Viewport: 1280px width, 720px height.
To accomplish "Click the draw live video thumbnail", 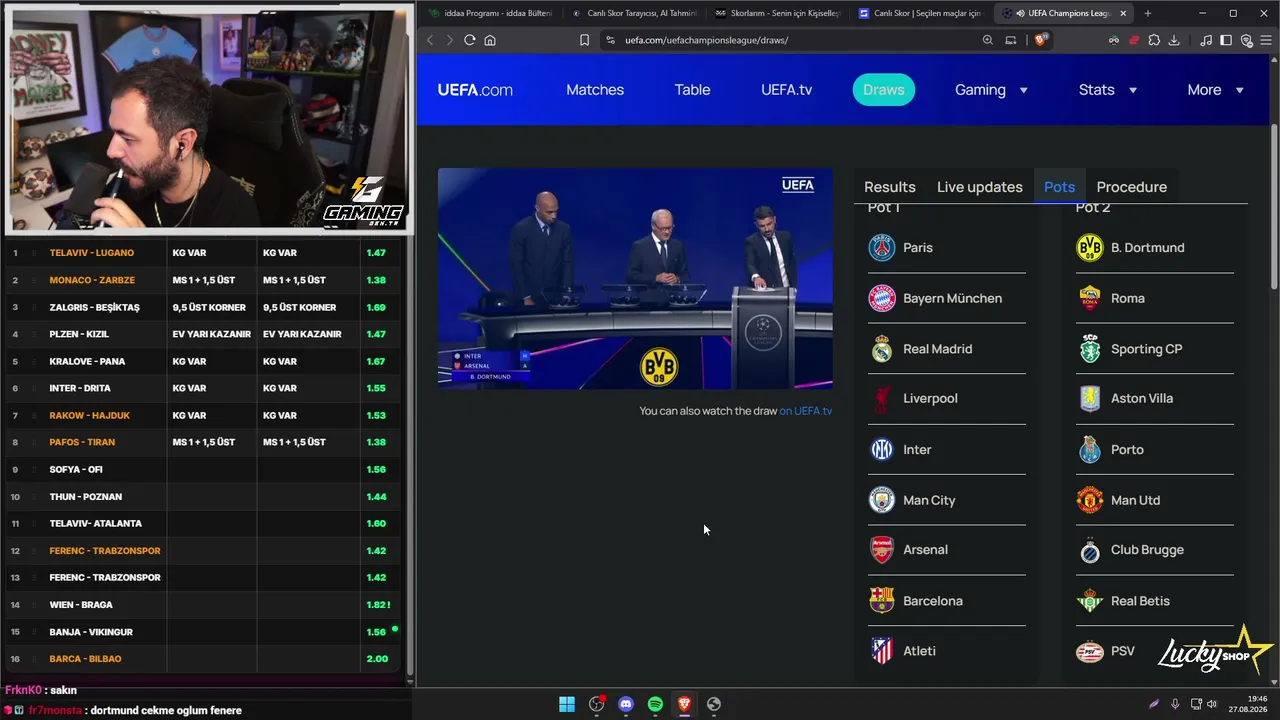I will click(x=635, y=278).
